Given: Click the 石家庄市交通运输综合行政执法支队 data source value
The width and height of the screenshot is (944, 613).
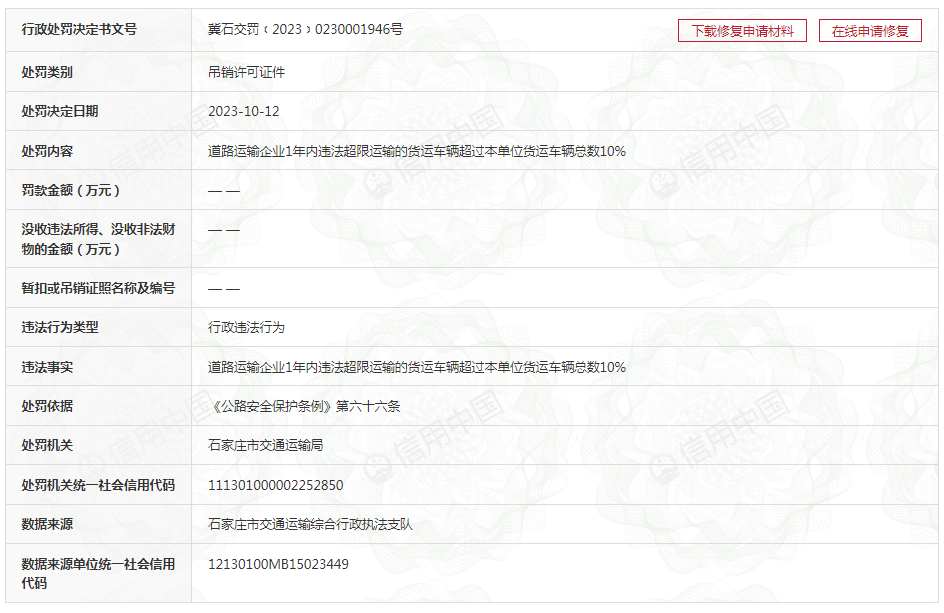Looking at the screenshot, I should tap(310, 524).
